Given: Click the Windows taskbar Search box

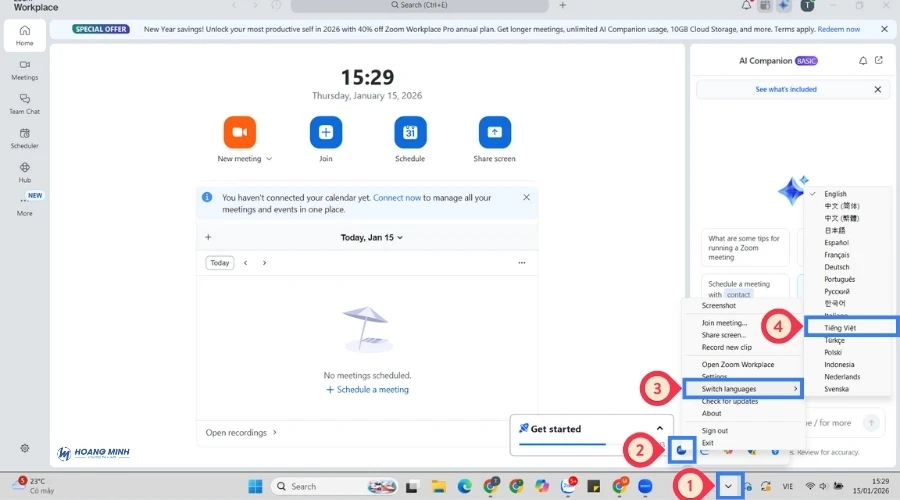Looking at the screenshot, I should [x=334, y=487].
